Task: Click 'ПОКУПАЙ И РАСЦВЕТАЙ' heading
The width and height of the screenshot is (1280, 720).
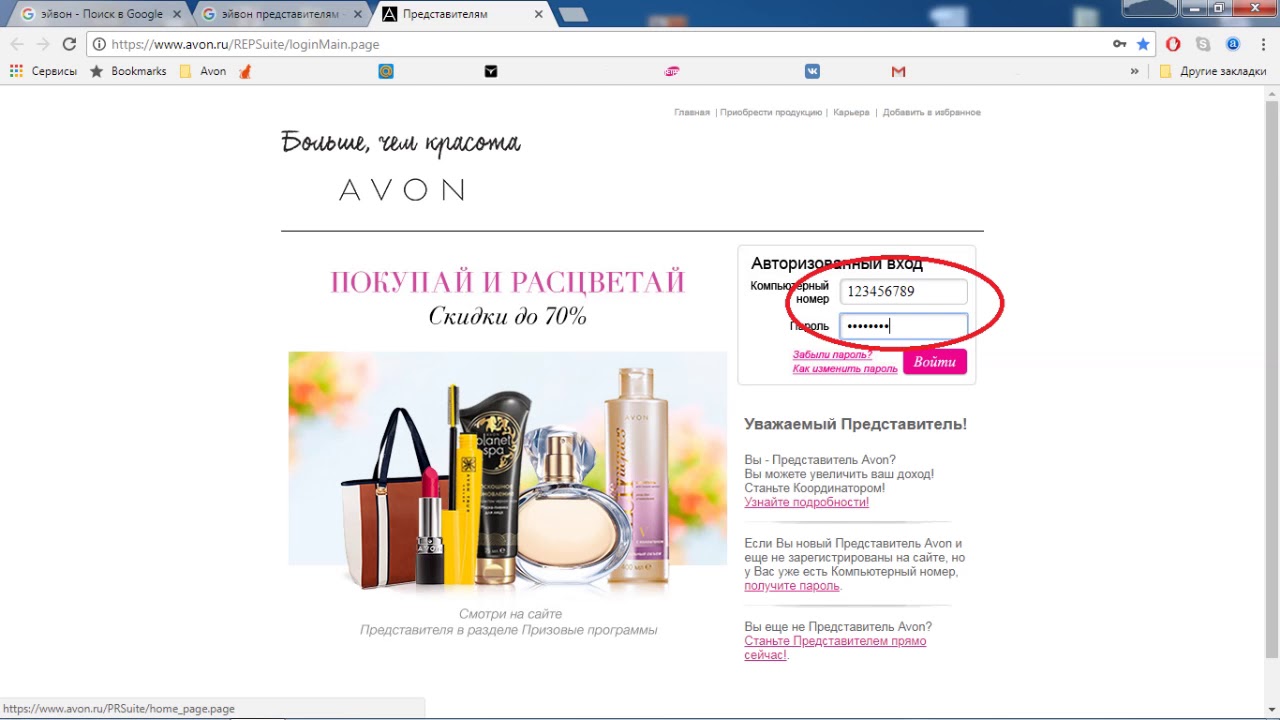Action: click(x=508, y=282)
